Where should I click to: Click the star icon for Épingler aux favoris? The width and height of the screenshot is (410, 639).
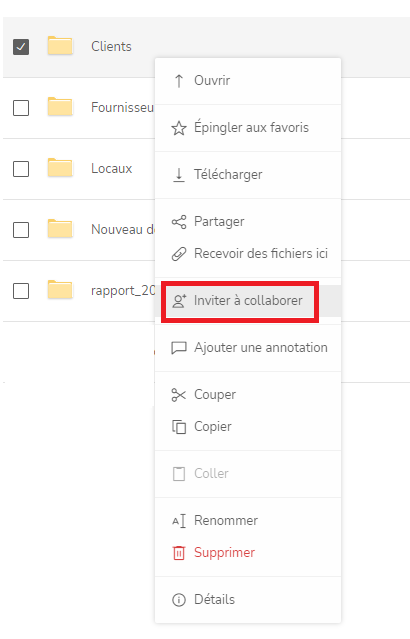tap(179, 128)
